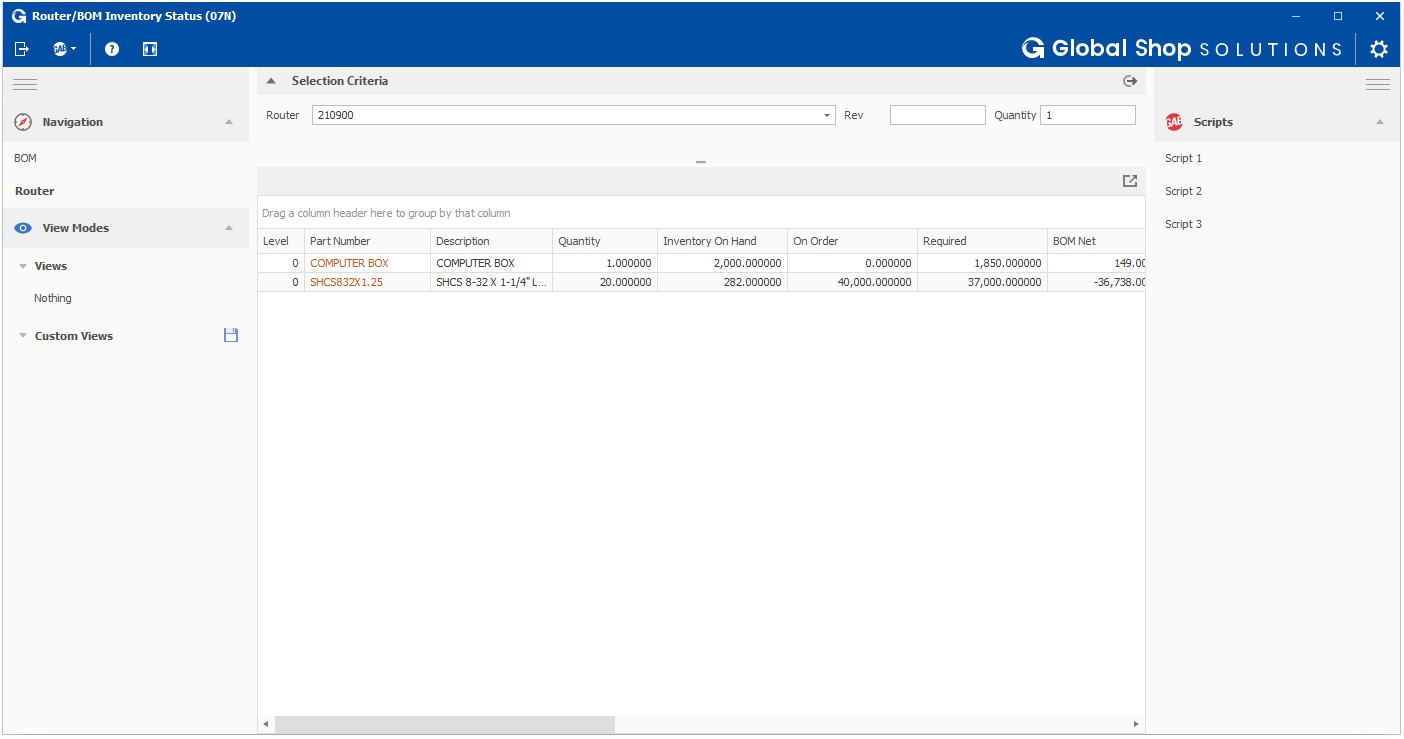
Task: Click the scrollbar right arrow
Action: coord(1136,724)
